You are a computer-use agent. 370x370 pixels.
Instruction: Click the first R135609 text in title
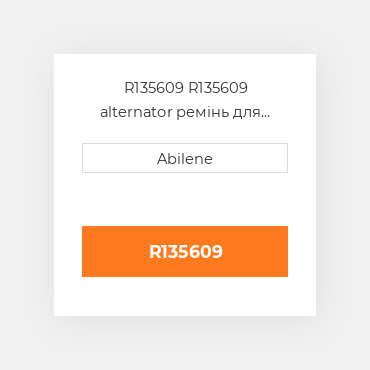point(154,88)
